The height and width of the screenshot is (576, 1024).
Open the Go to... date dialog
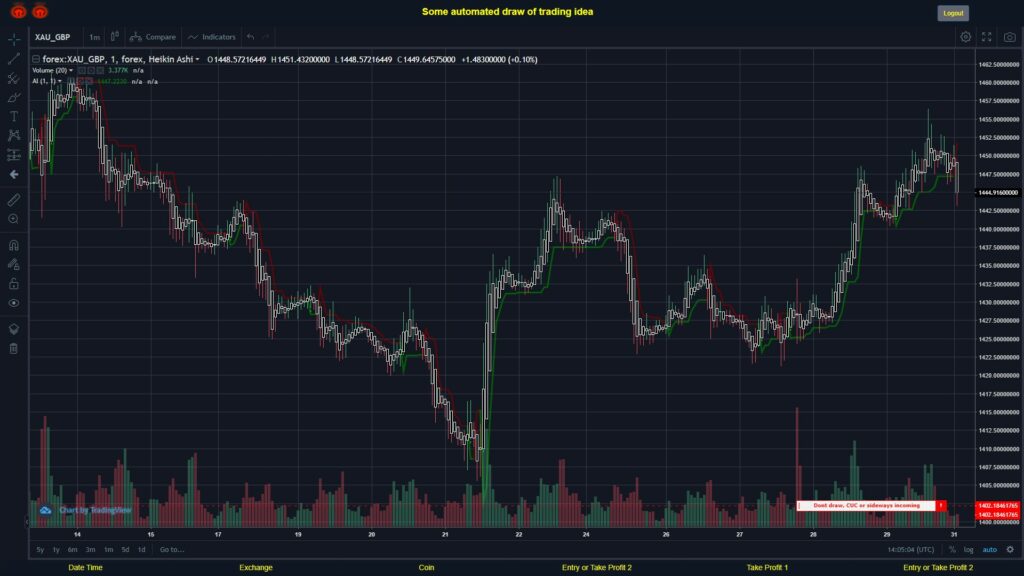(172, 550)
